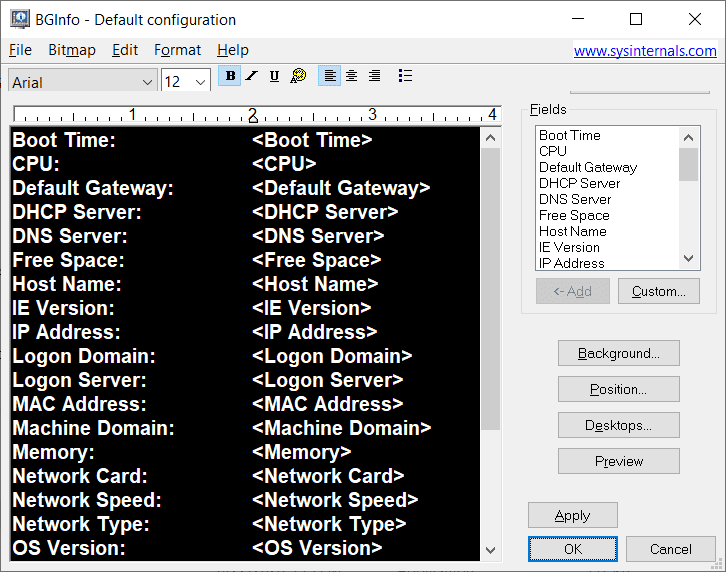Align the text to the left
Screen dimensions: 726x572
pos(330,75)
